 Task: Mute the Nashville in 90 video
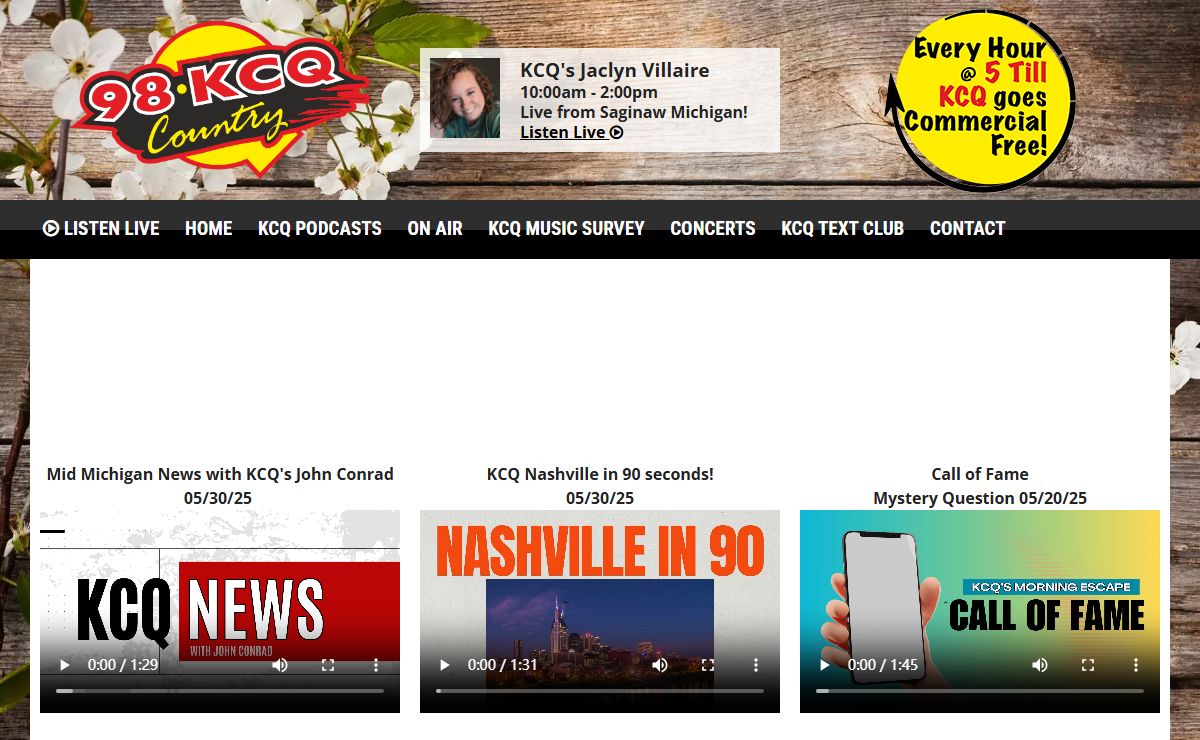click(x=660, y=665)
